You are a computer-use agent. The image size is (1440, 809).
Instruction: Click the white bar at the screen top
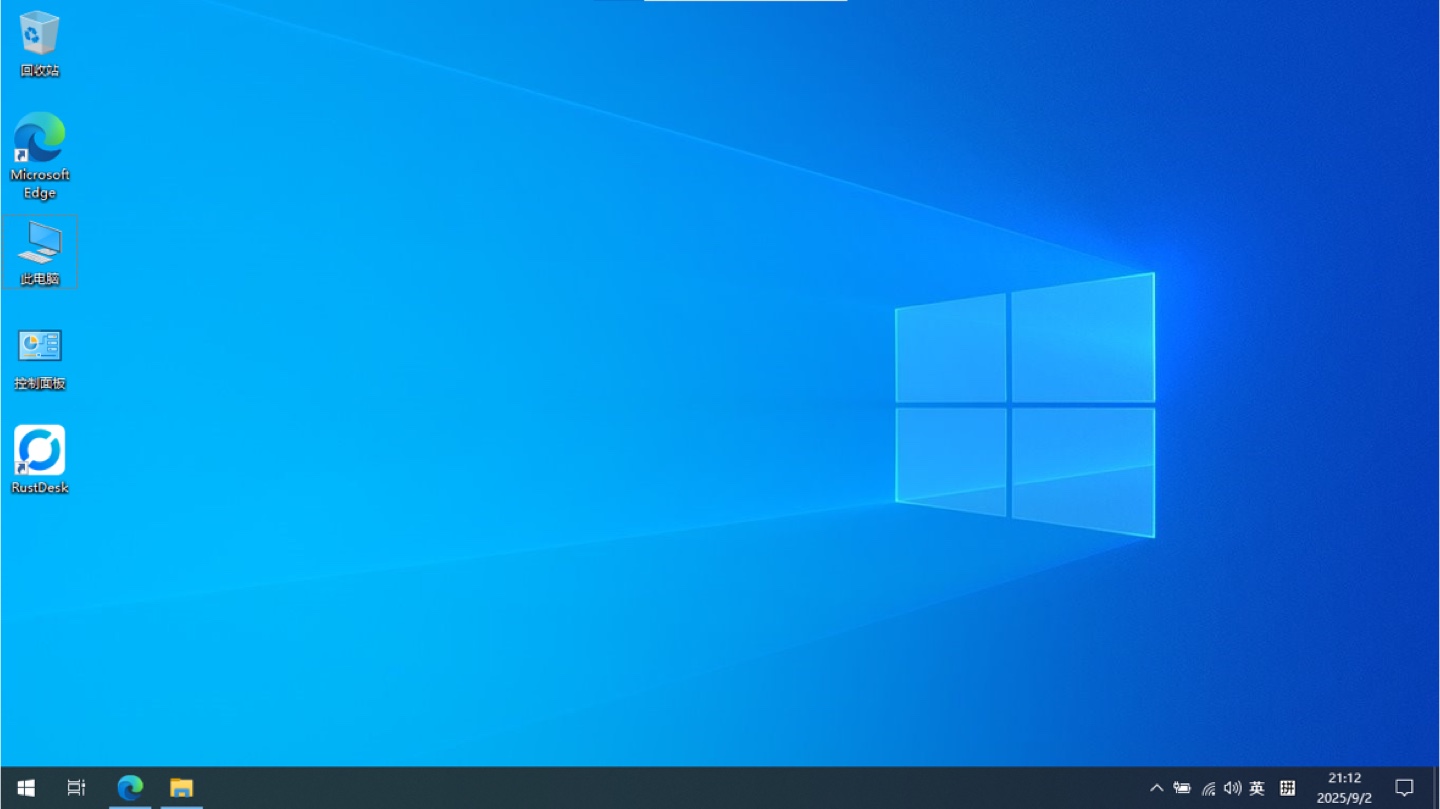click(745, 1)
